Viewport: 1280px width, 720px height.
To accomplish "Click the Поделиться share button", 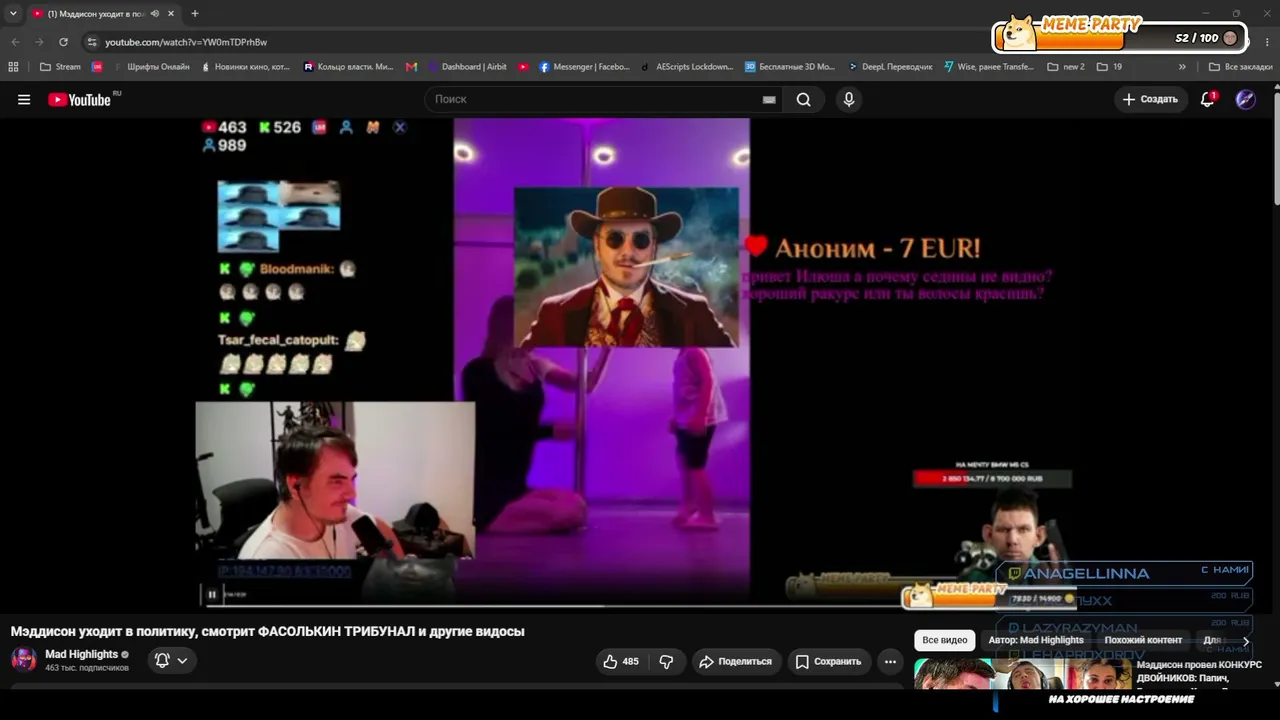I will pyautogui.click(x=735, y=661).
